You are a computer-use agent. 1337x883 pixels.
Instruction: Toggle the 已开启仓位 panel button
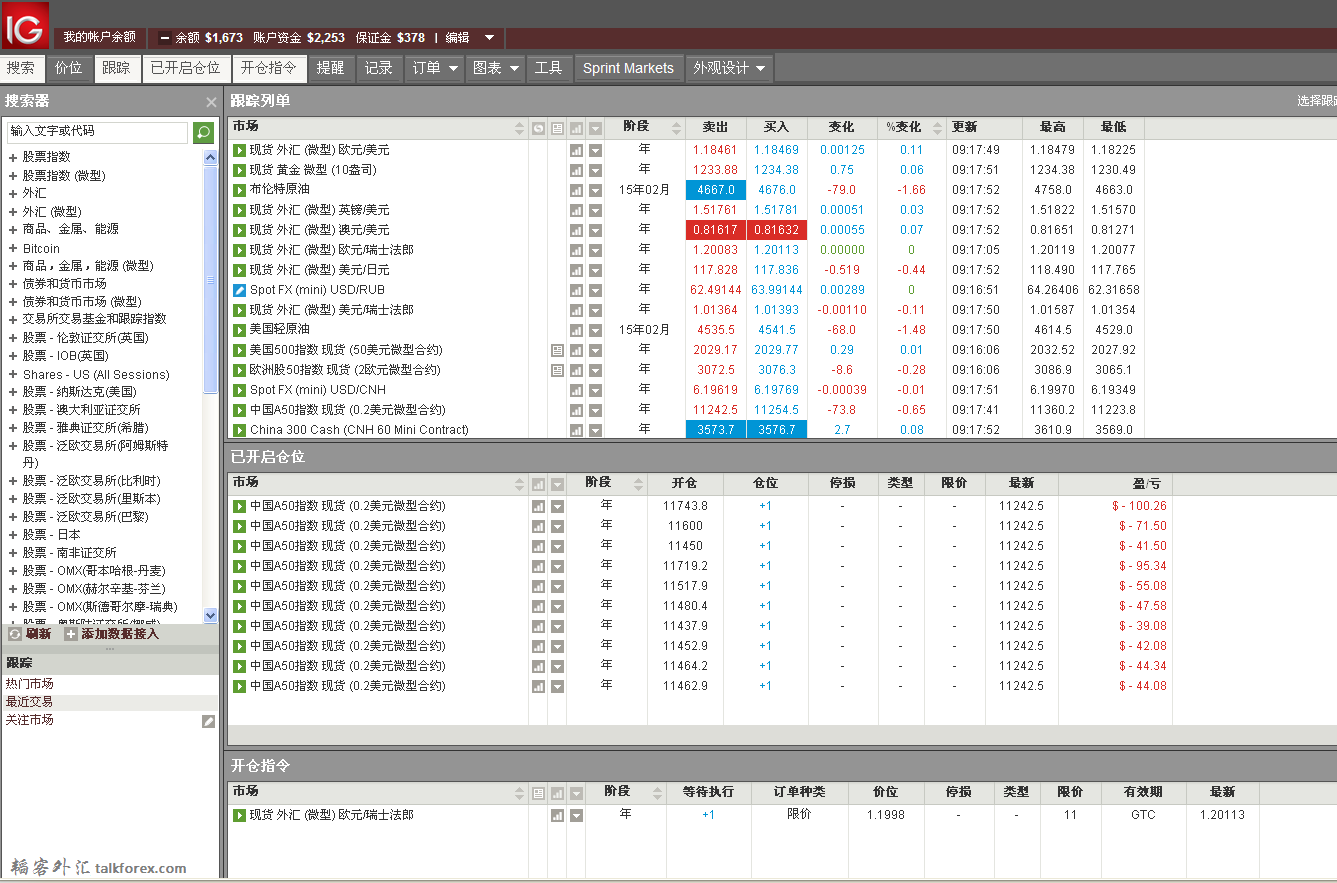pyautogui.click(x=185, y=68)
